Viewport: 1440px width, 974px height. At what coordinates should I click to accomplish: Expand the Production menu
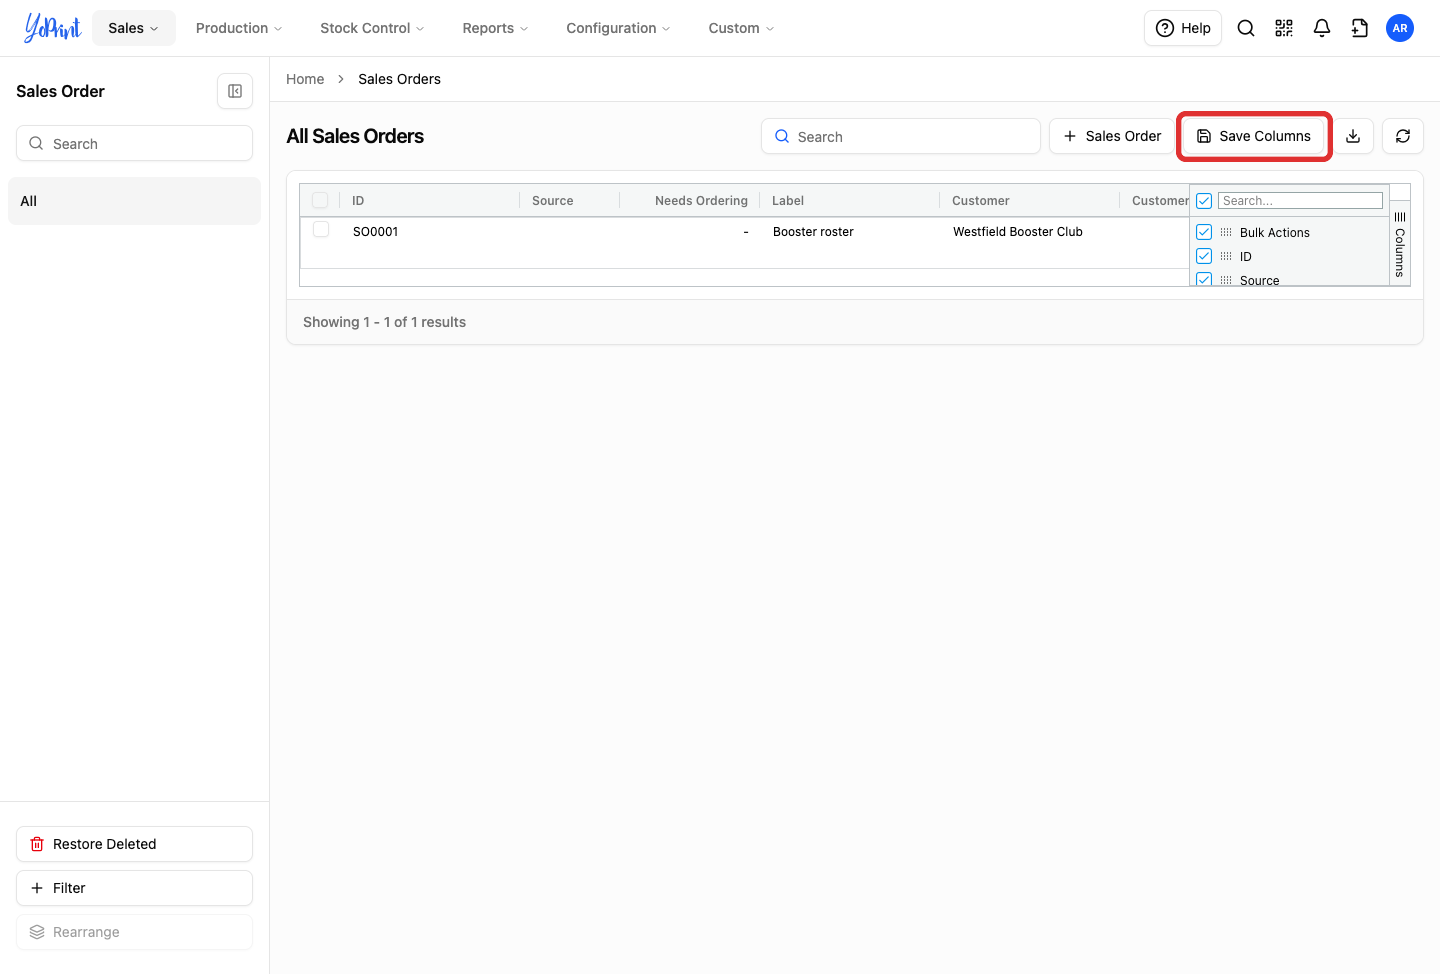coord(239,28)
